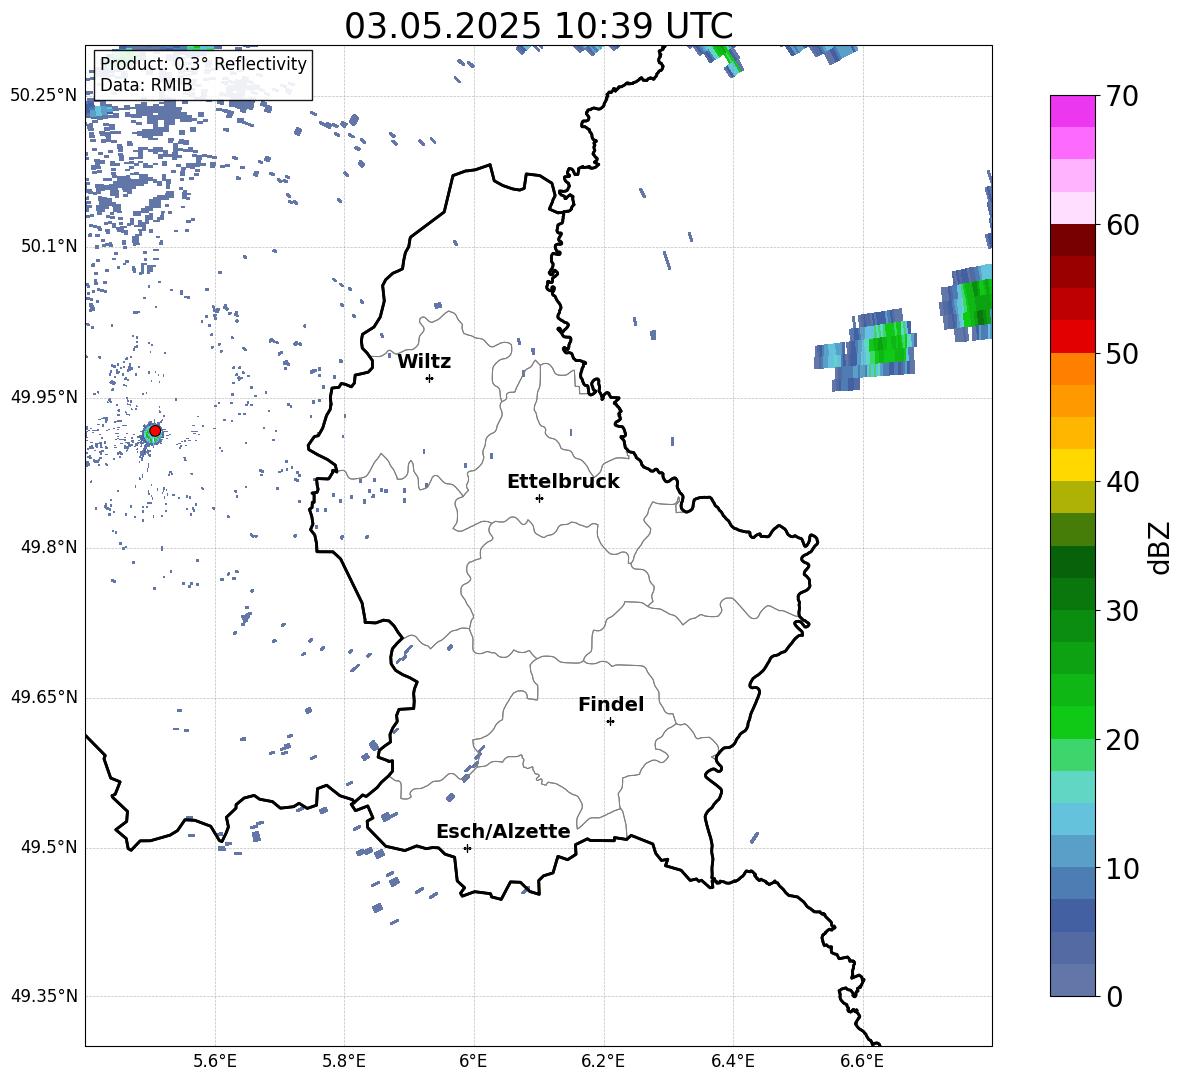Click the red radar location dot
The image size is (1184, 1081).
(x=155, y=430)
